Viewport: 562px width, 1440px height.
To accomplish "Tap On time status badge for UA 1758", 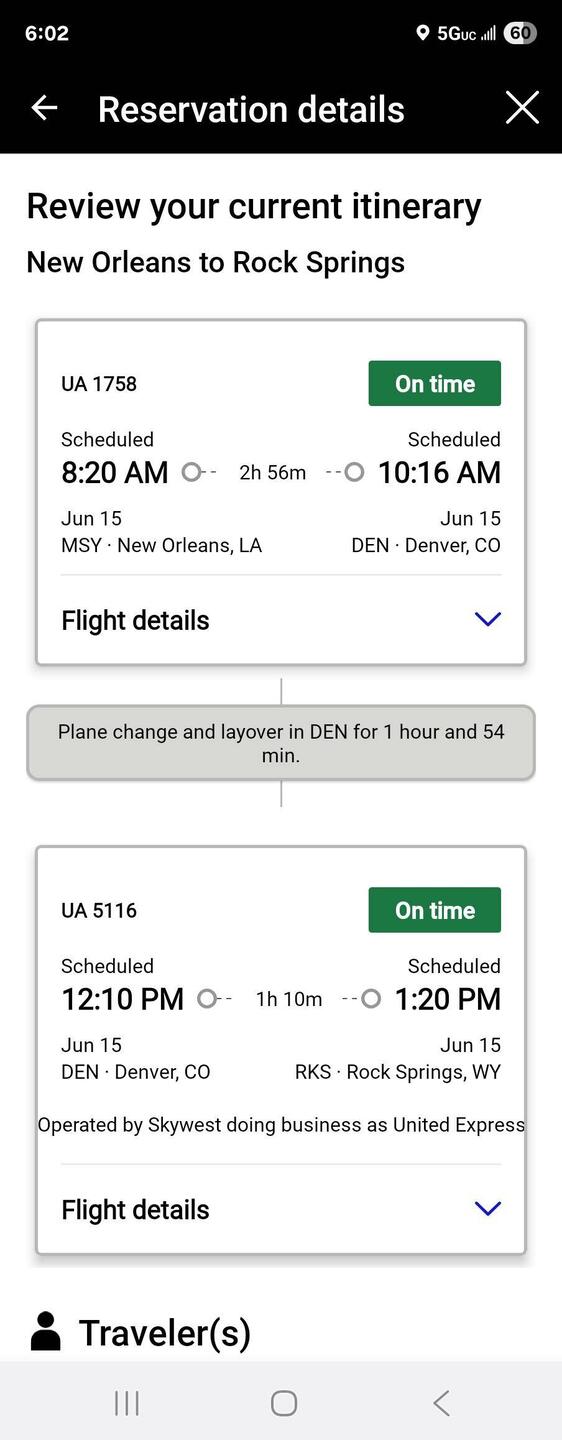I will (435, 384).
